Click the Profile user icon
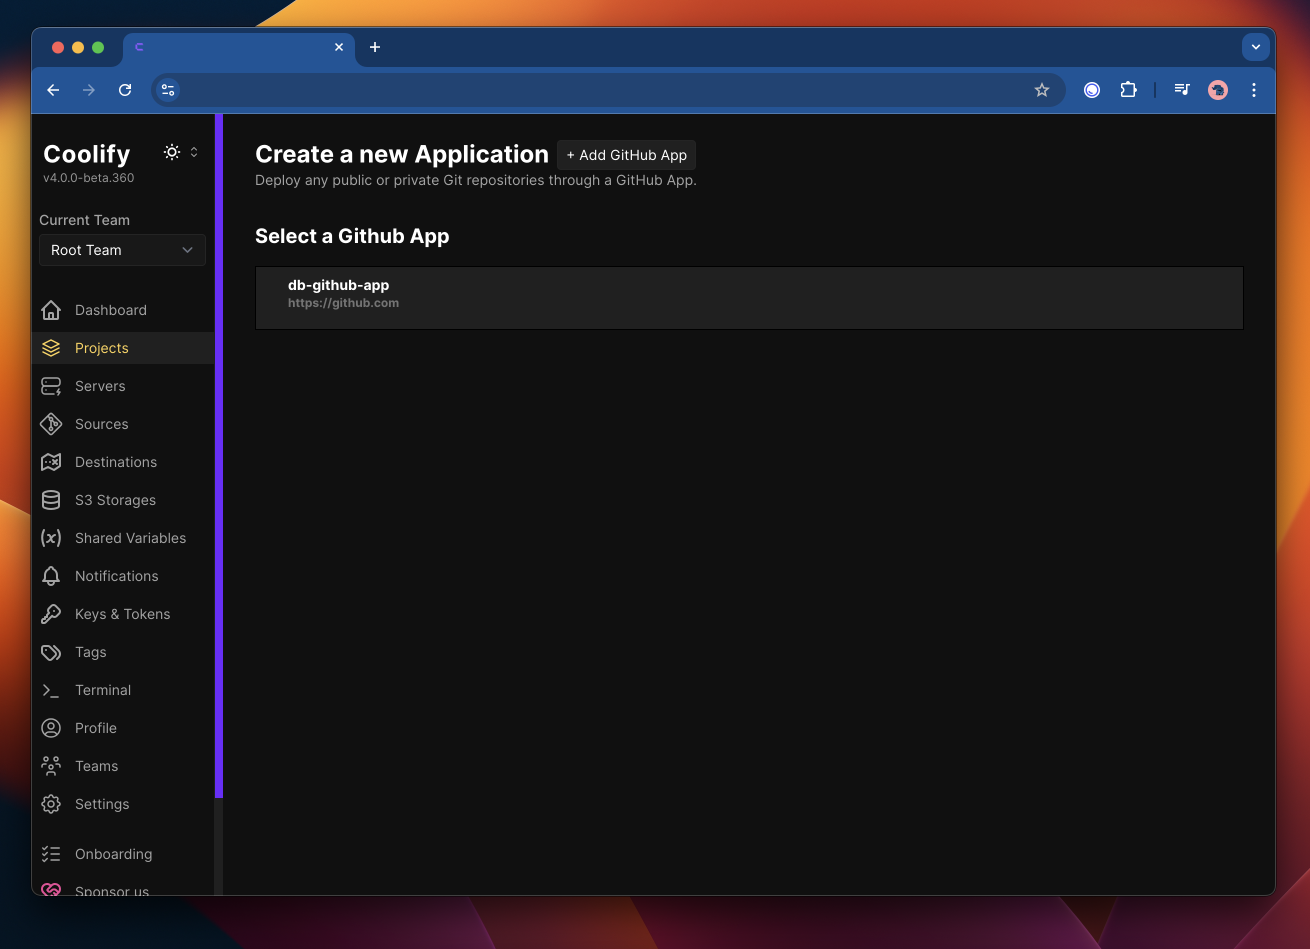1310x949 pixels. (51, 728)
